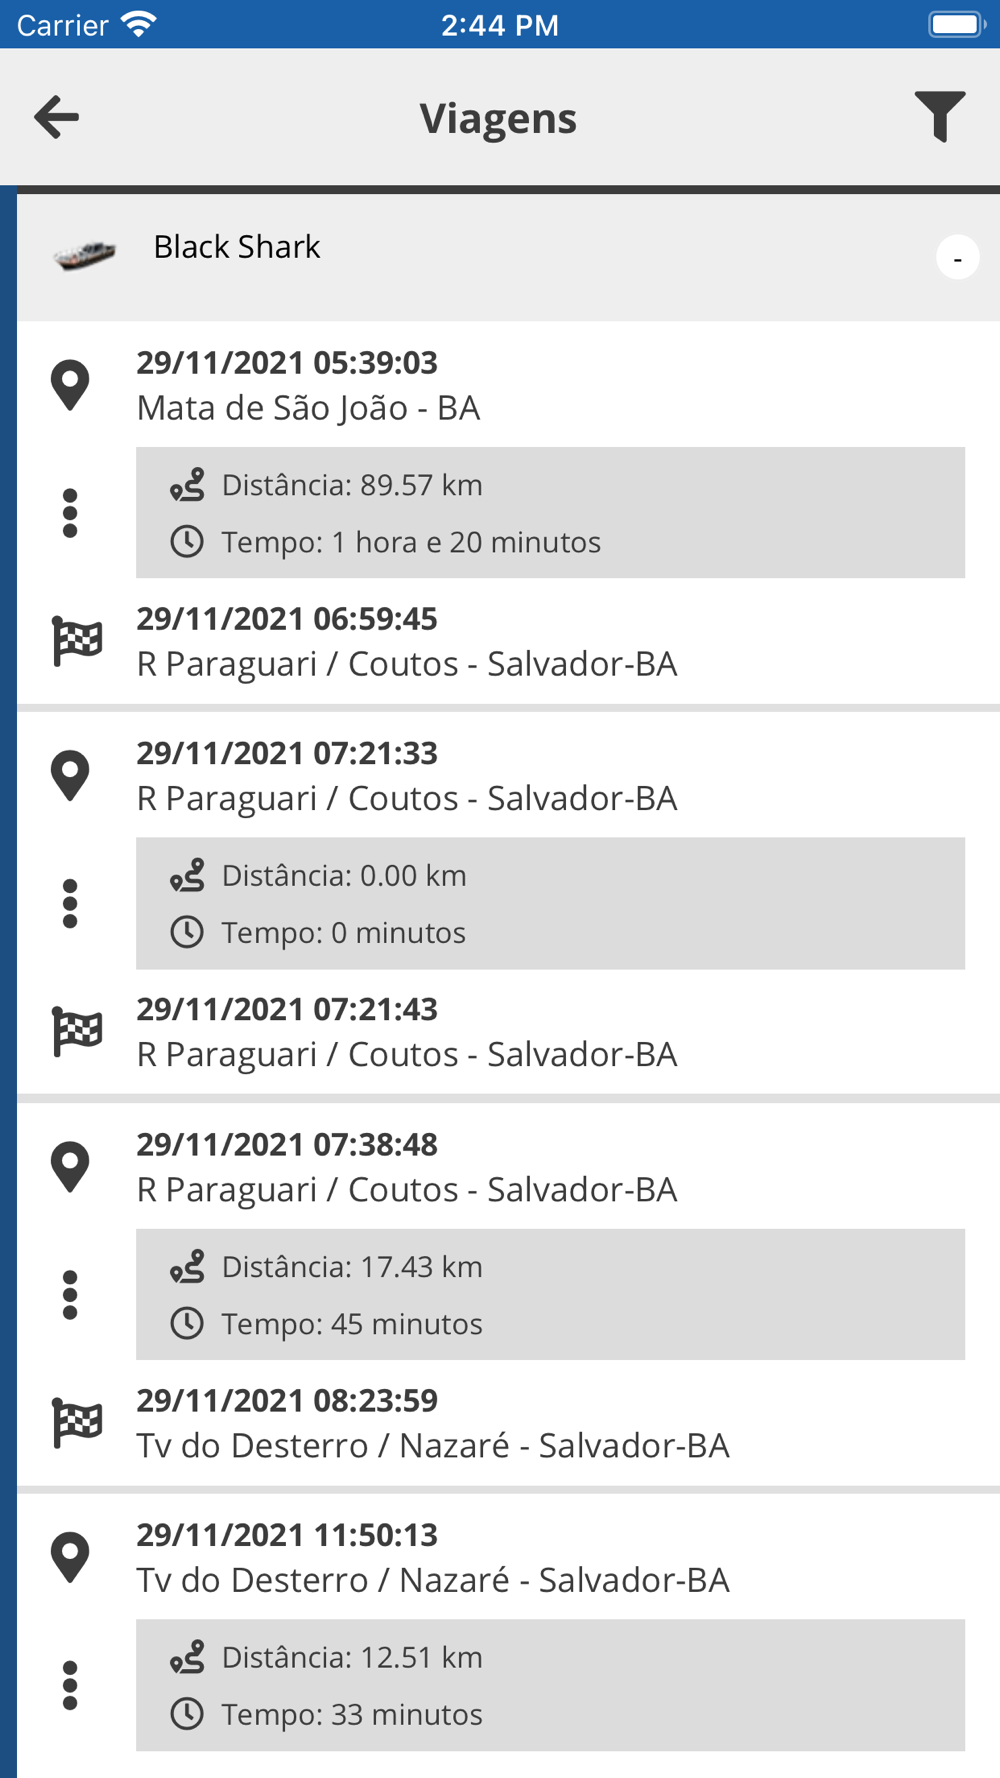Viewport: 1000px width, 1778px height.
Task: Select the Distância 89.57 km detail box
Action: point(550,513)
